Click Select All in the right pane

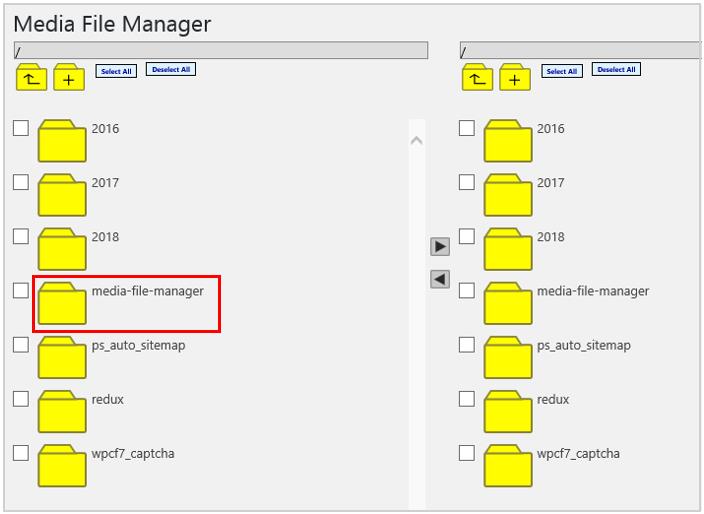pyautogui.click(x=562, y=71)
